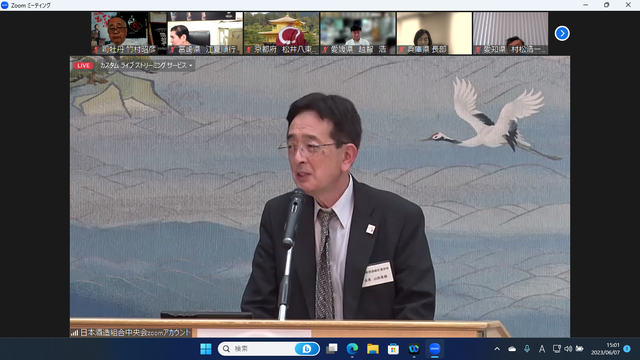Image resolution: width=640 pixels, height=360 pixels.
Task: Click the red LIVE indicator badge
Action: point(83,65)
